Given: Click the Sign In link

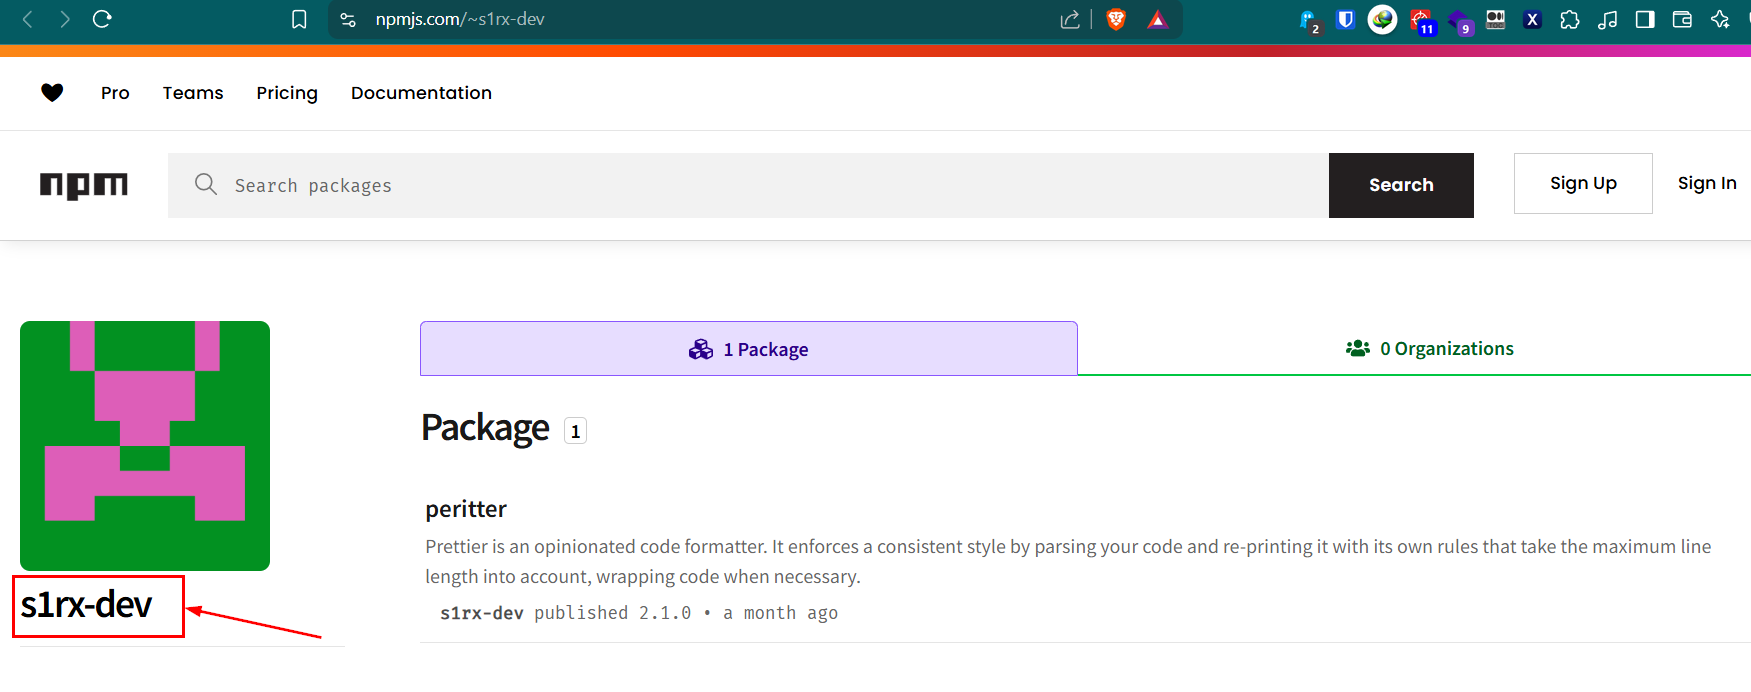Looking at the screenshot, I should coord(1707,183).
